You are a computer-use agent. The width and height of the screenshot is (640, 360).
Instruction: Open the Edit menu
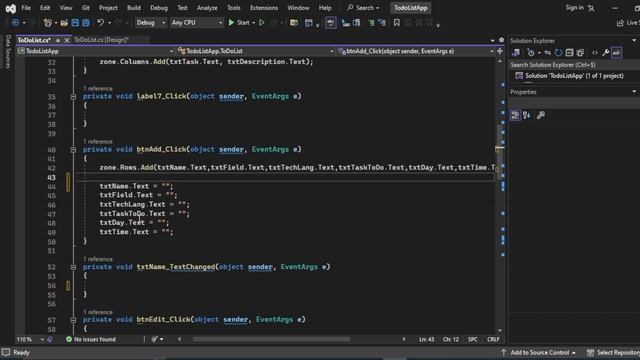point(45,8)
